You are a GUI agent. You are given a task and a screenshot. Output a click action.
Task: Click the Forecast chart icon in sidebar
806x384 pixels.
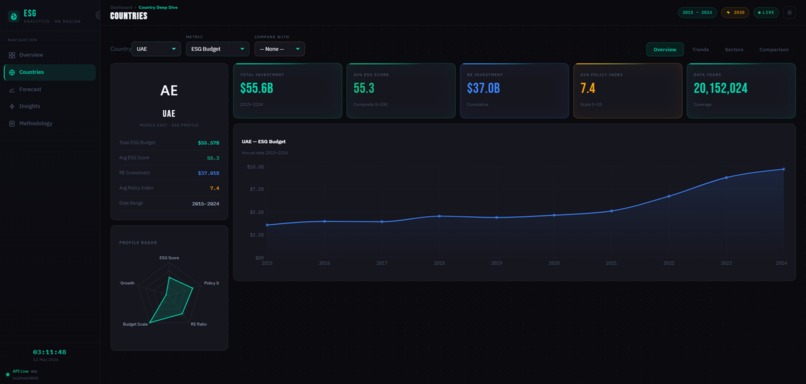12,89
